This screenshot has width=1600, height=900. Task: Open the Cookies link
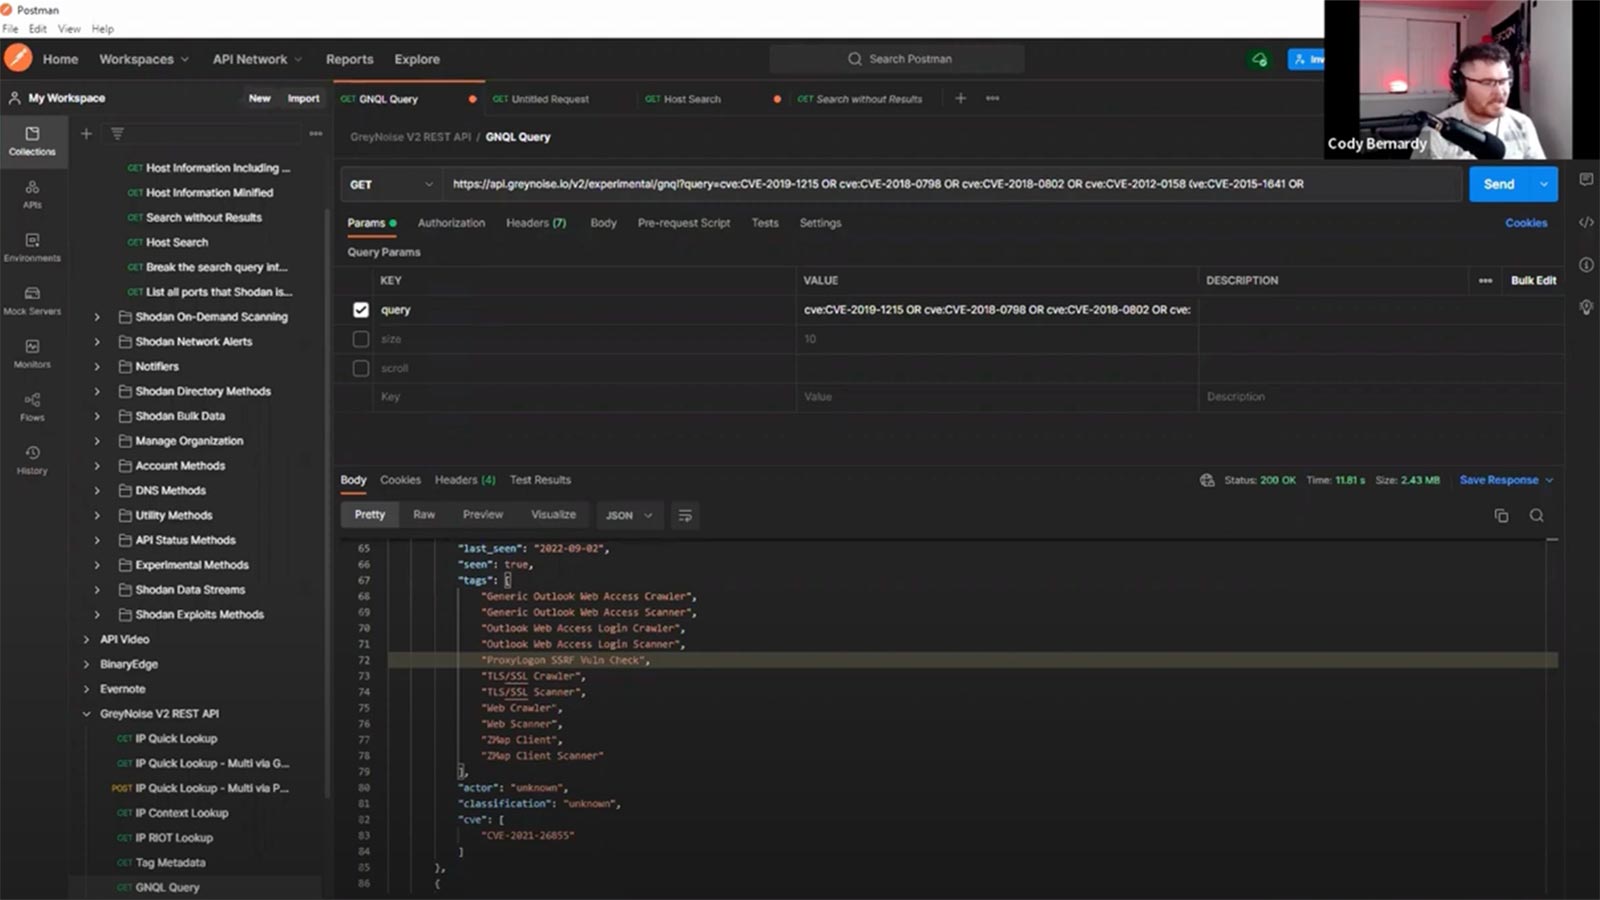[x=1526, y=223]
